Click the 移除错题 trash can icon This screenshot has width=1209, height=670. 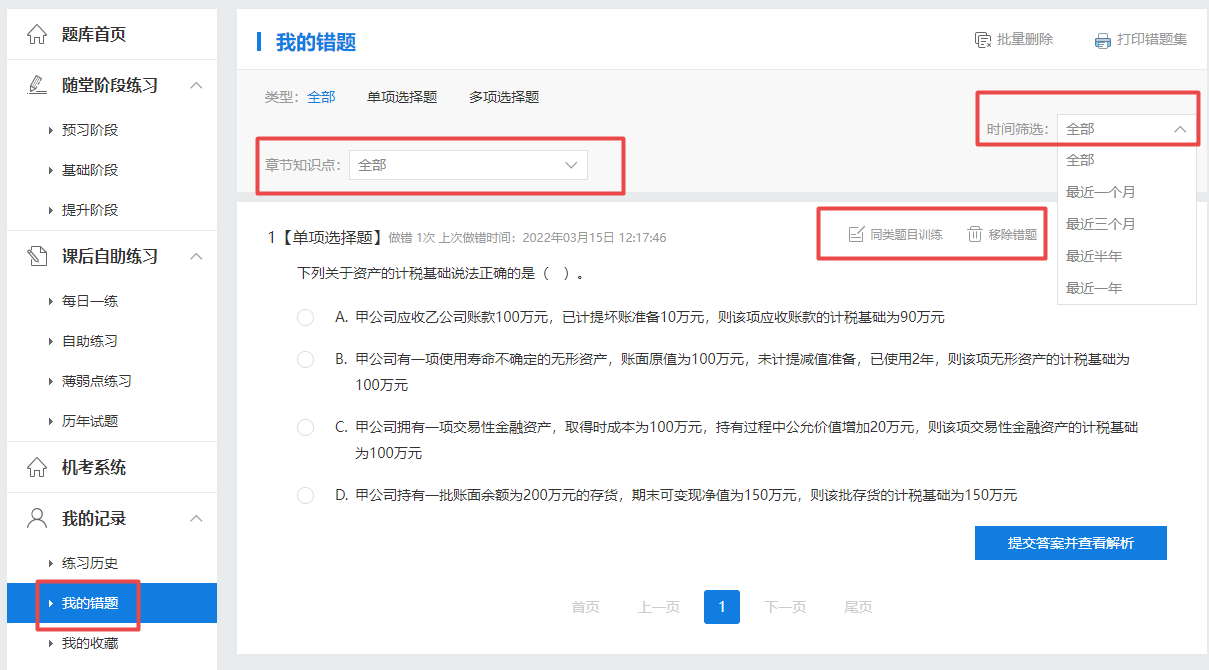[x=975, y=234]
